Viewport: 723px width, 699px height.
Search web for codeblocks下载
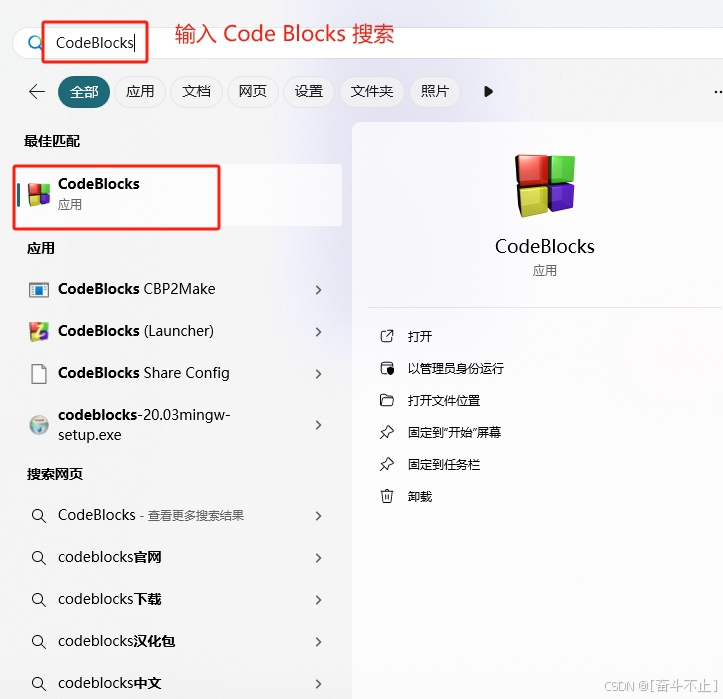coord(177,599)
